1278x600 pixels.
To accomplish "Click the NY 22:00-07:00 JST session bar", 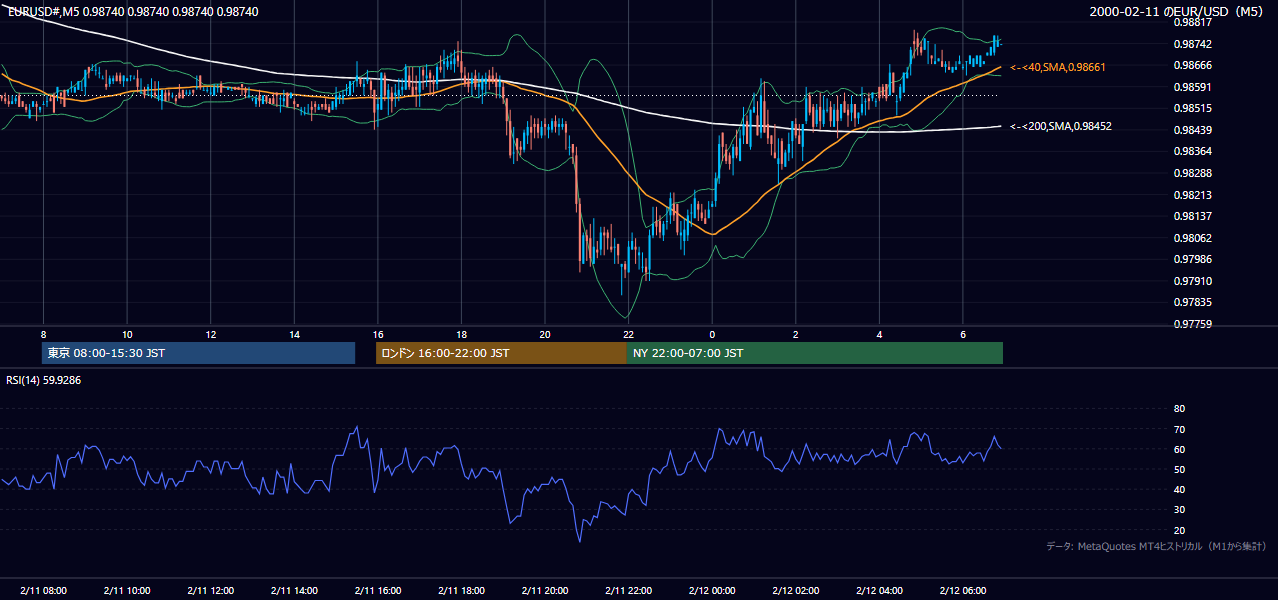I will coord(815,353).
